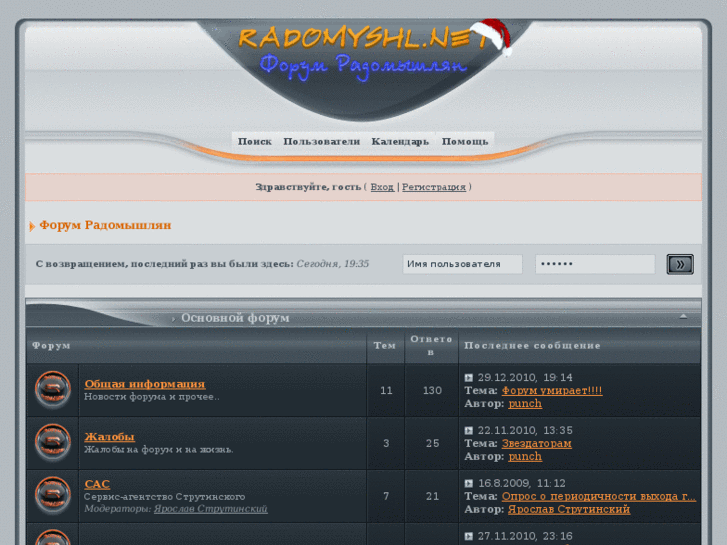Open the Поиск menu item
Screen dimensions: 727x545
coord(254,141)
